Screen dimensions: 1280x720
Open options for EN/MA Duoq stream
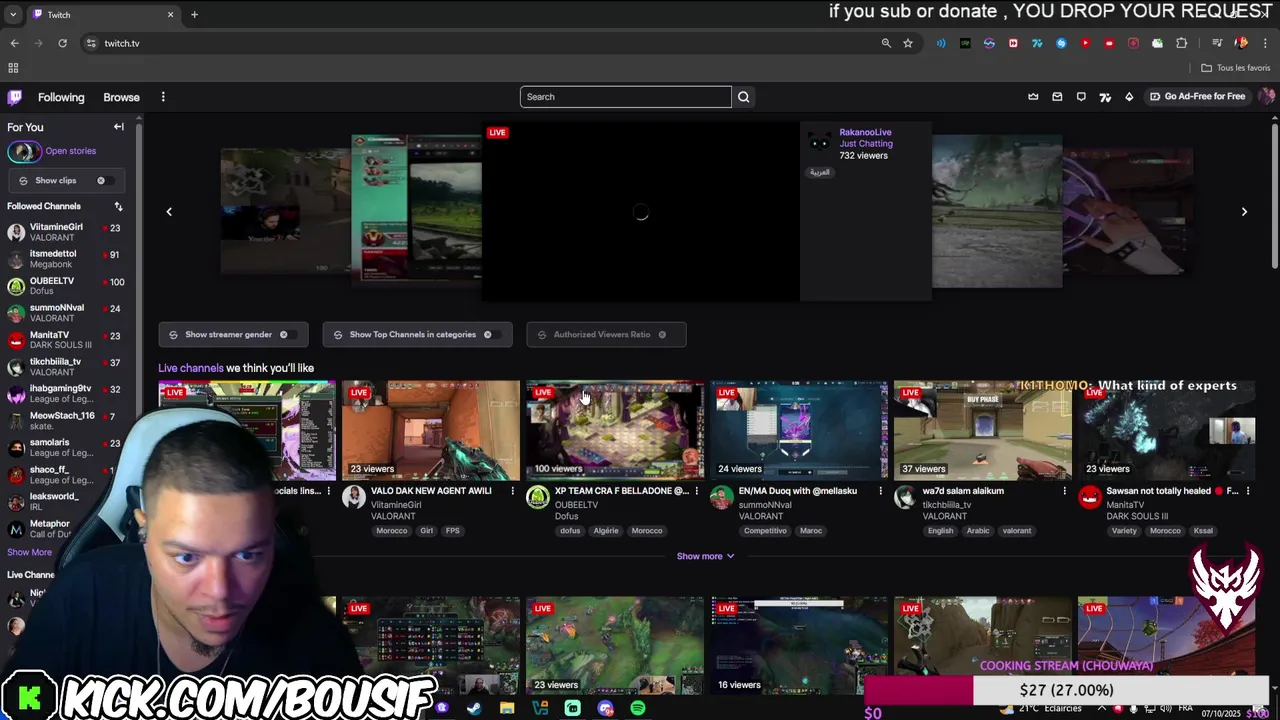[881, 491]
